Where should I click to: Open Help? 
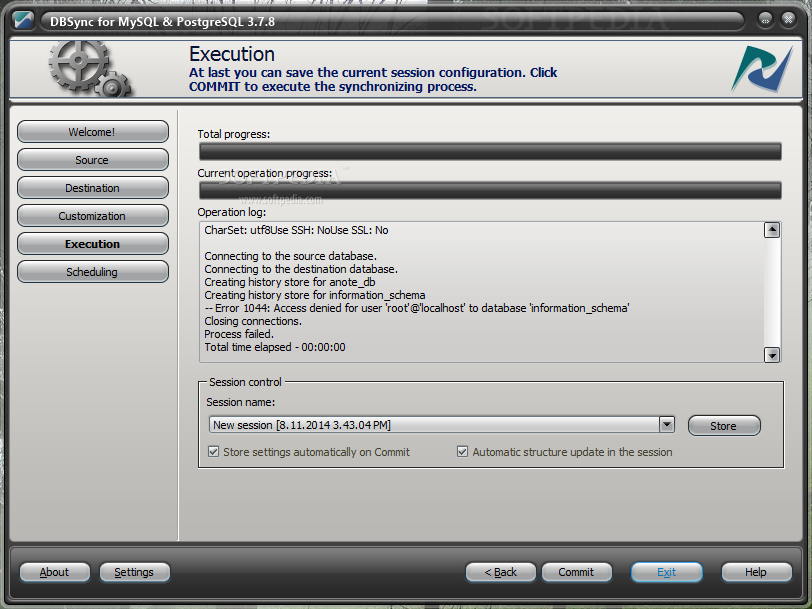point(757,572)
